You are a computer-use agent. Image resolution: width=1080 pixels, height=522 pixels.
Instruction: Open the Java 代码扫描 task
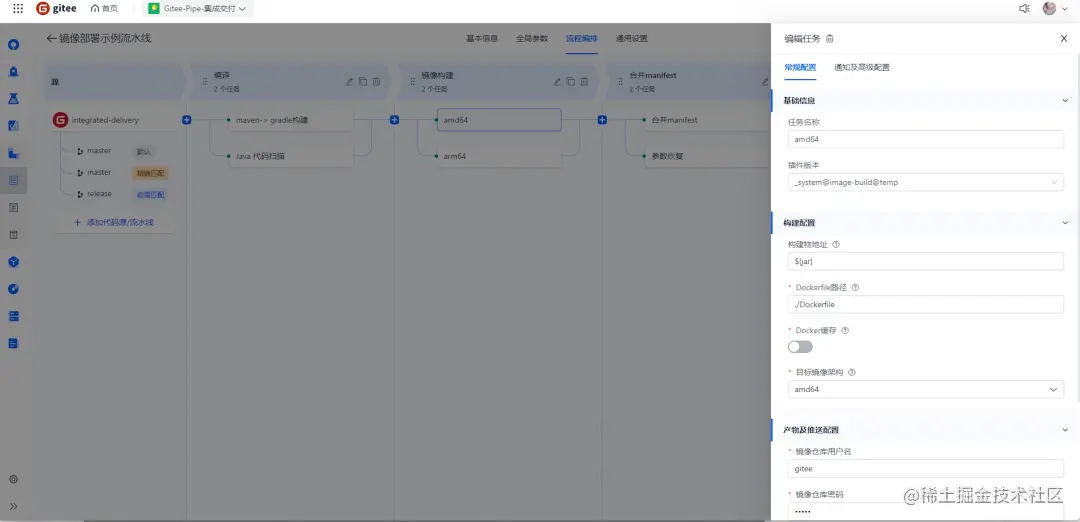point(291,156)
